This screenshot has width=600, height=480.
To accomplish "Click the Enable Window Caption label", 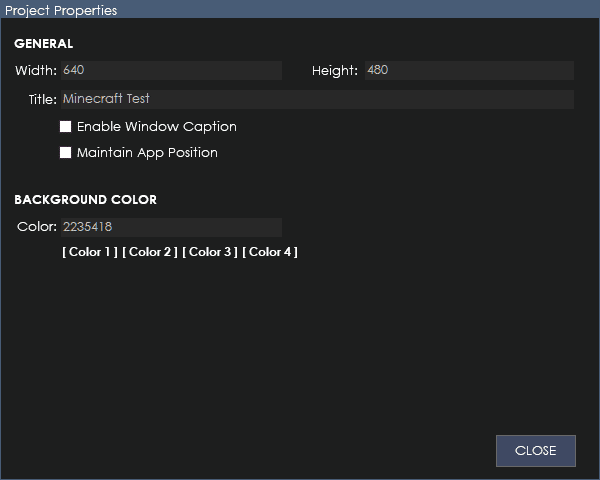I will (157, 127).
